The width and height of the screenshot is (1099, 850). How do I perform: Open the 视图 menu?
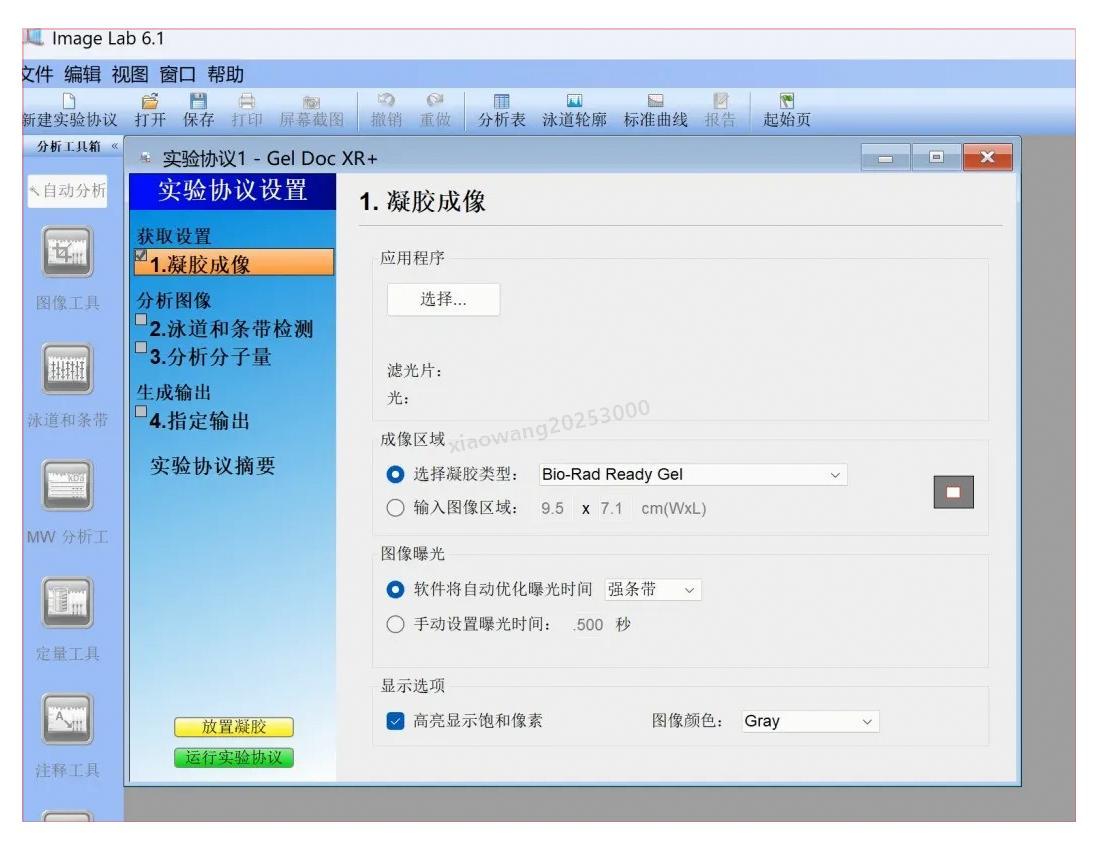[130, 74]
